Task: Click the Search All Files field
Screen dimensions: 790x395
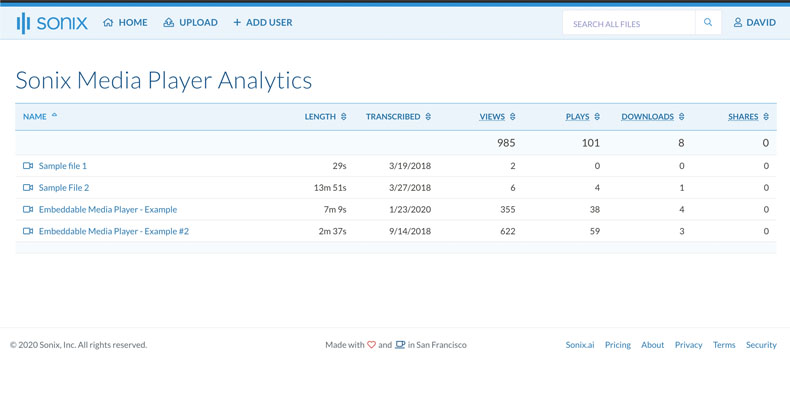Action: (x=629, y=23)
